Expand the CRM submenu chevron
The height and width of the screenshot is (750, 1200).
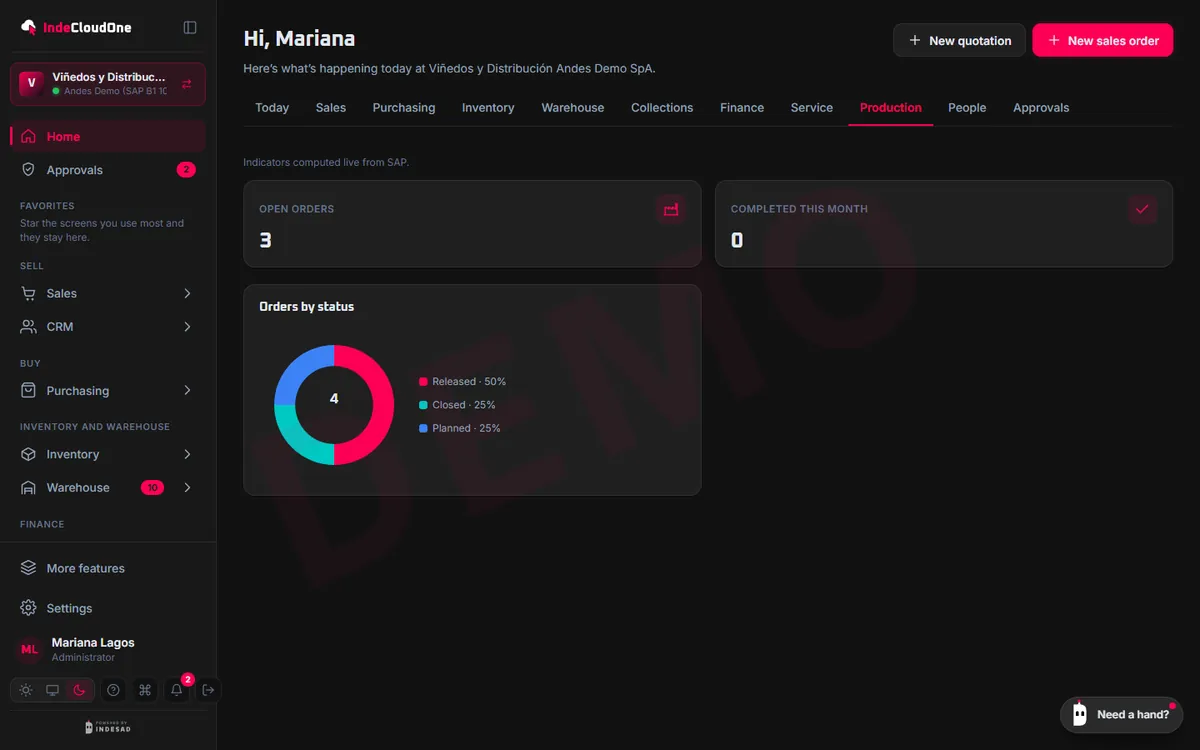(x=187, y=327)
